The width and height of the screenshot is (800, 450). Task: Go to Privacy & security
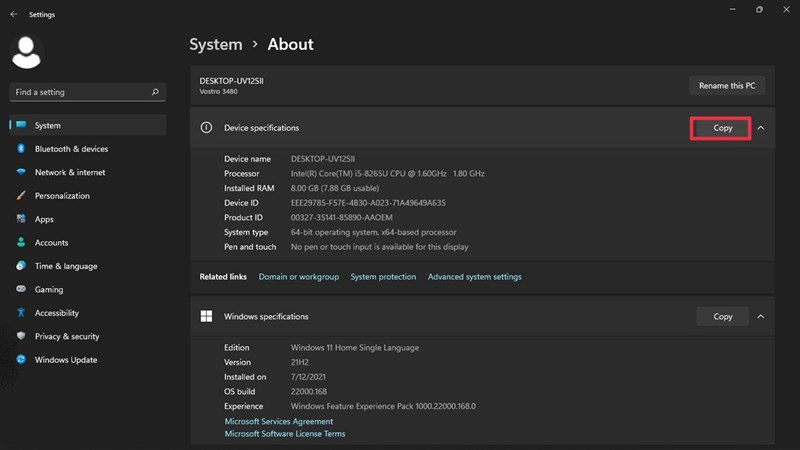tap(88, 336)
